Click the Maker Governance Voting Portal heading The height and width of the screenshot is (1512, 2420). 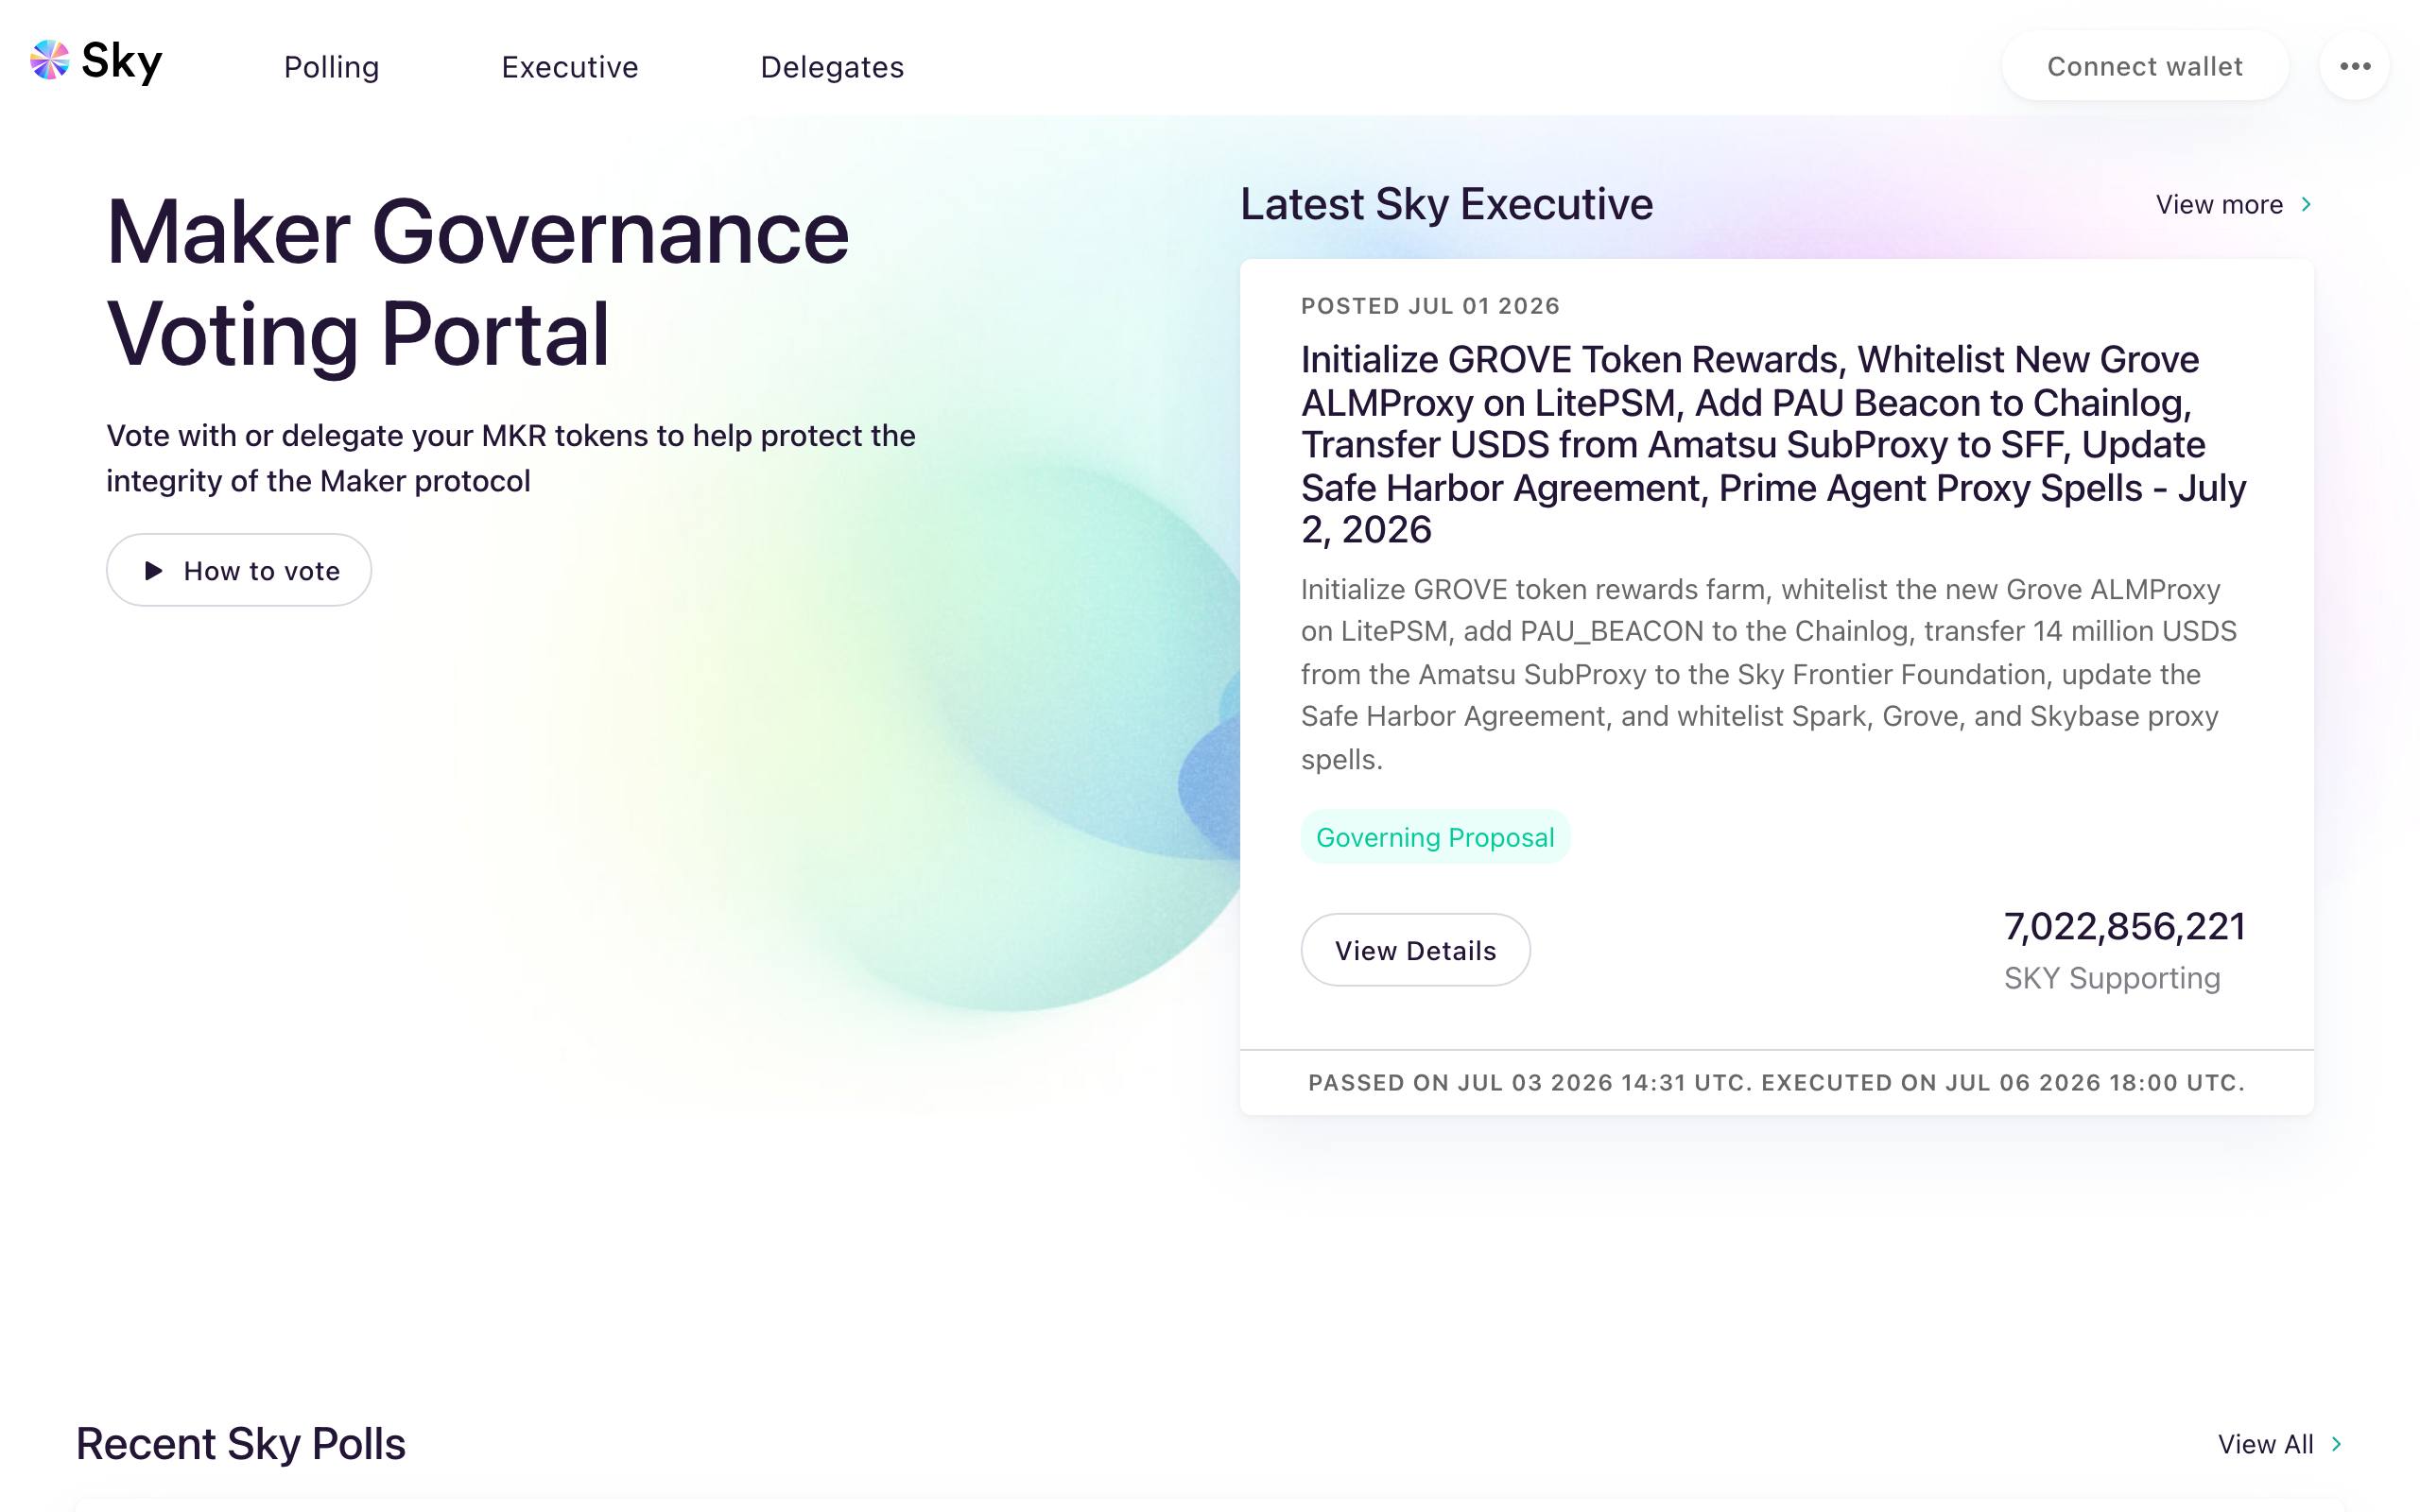pos(478,283)
